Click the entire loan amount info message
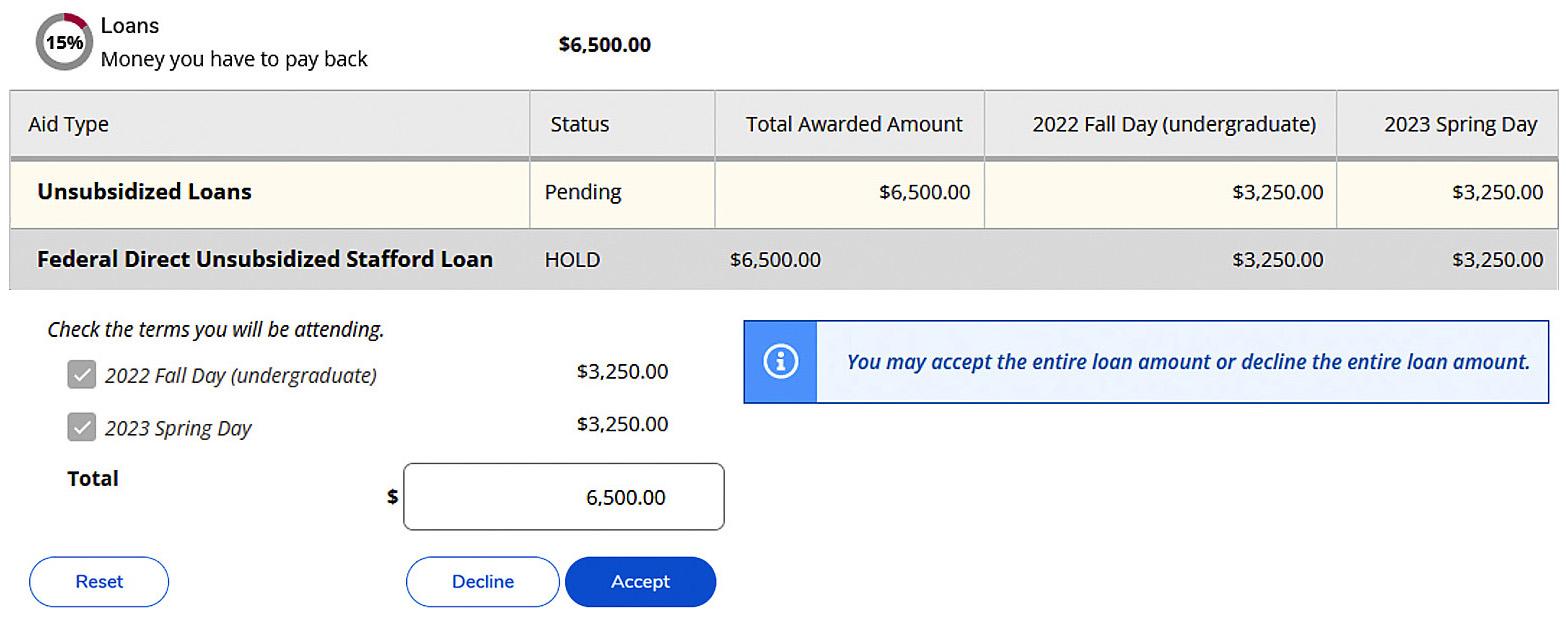 [x=1187, y=362]
